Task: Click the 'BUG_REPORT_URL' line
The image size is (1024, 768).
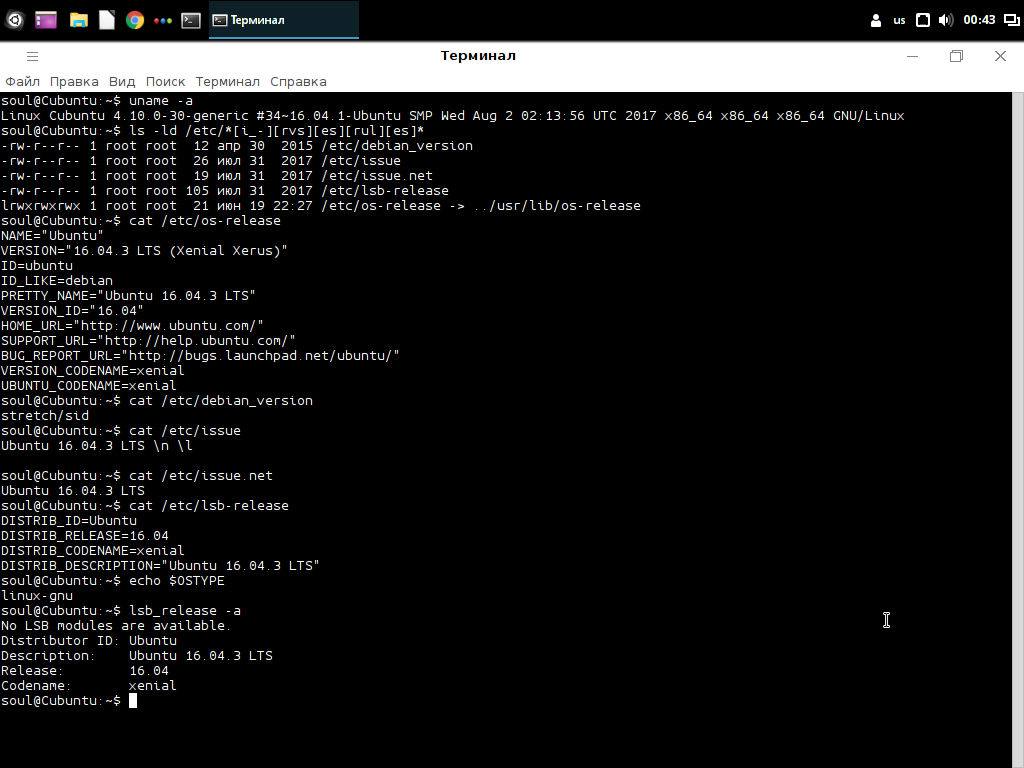Action: (x=200, y=356)
